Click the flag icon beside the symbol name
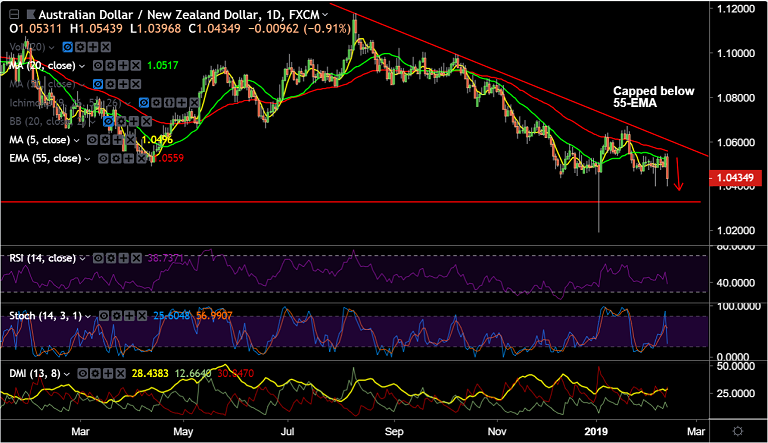The height and width of the screenshot is (443, 768). (x=30, y=15)
